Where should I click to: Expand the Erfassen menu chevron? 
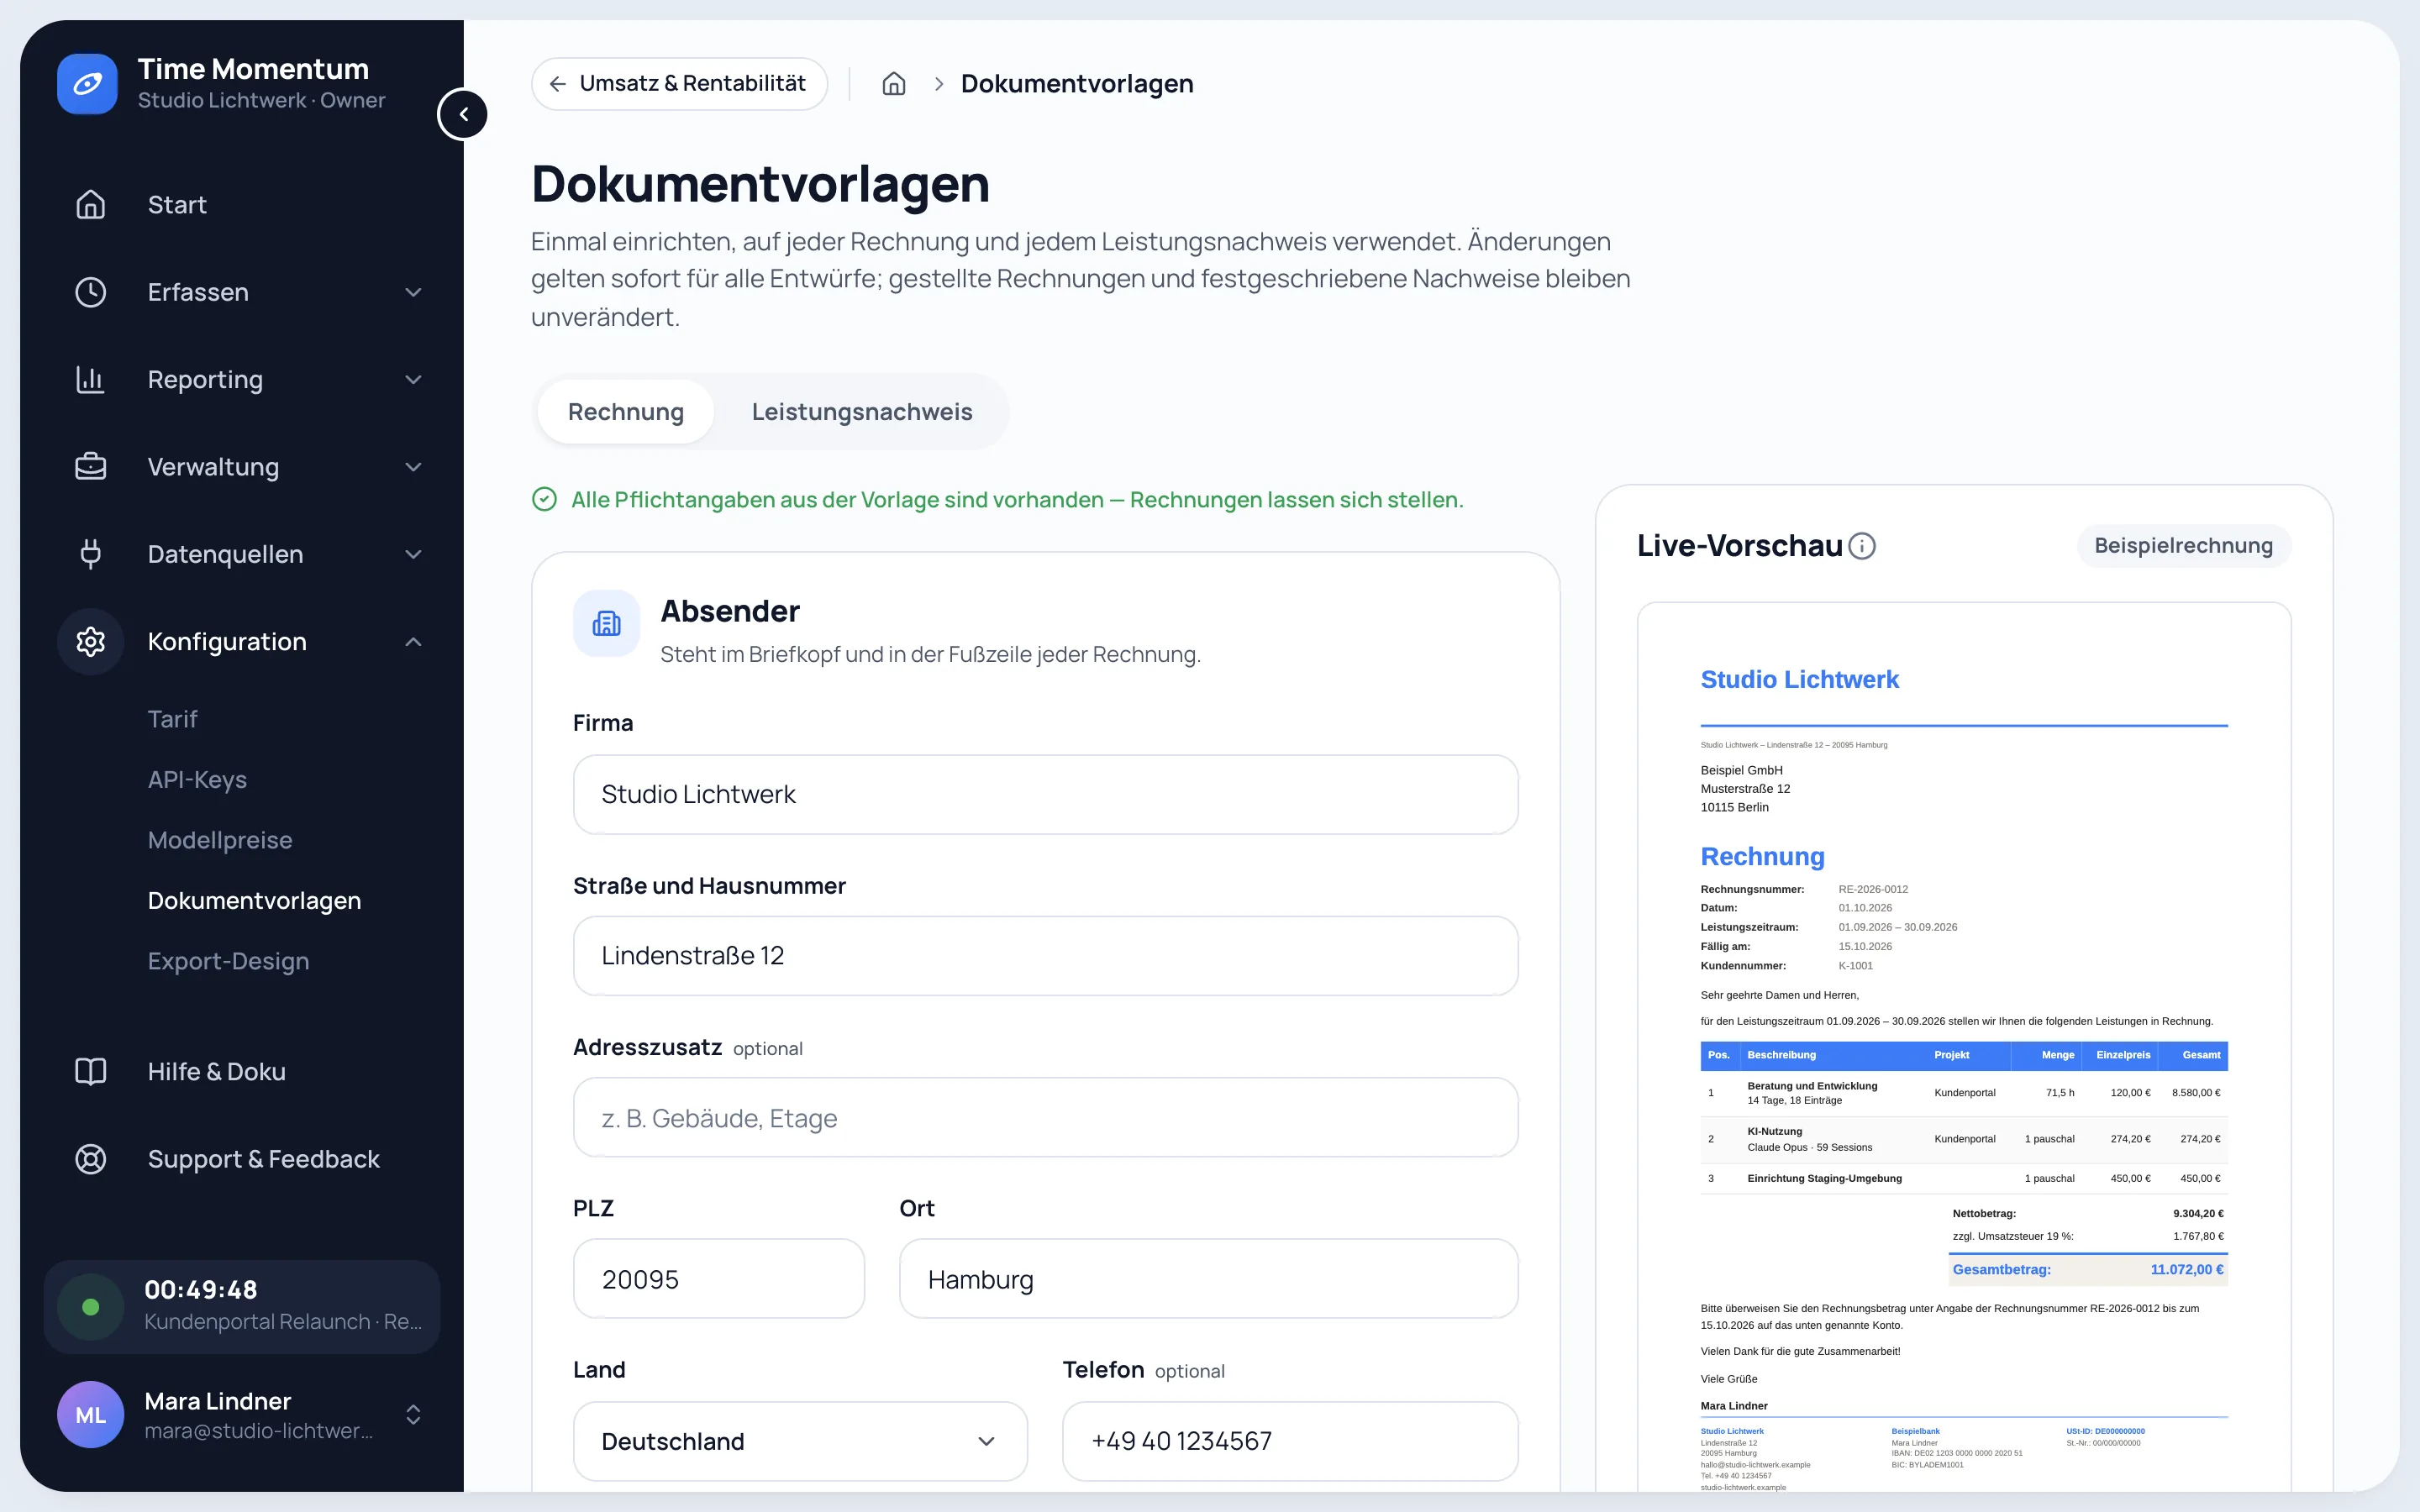point(413,292)
